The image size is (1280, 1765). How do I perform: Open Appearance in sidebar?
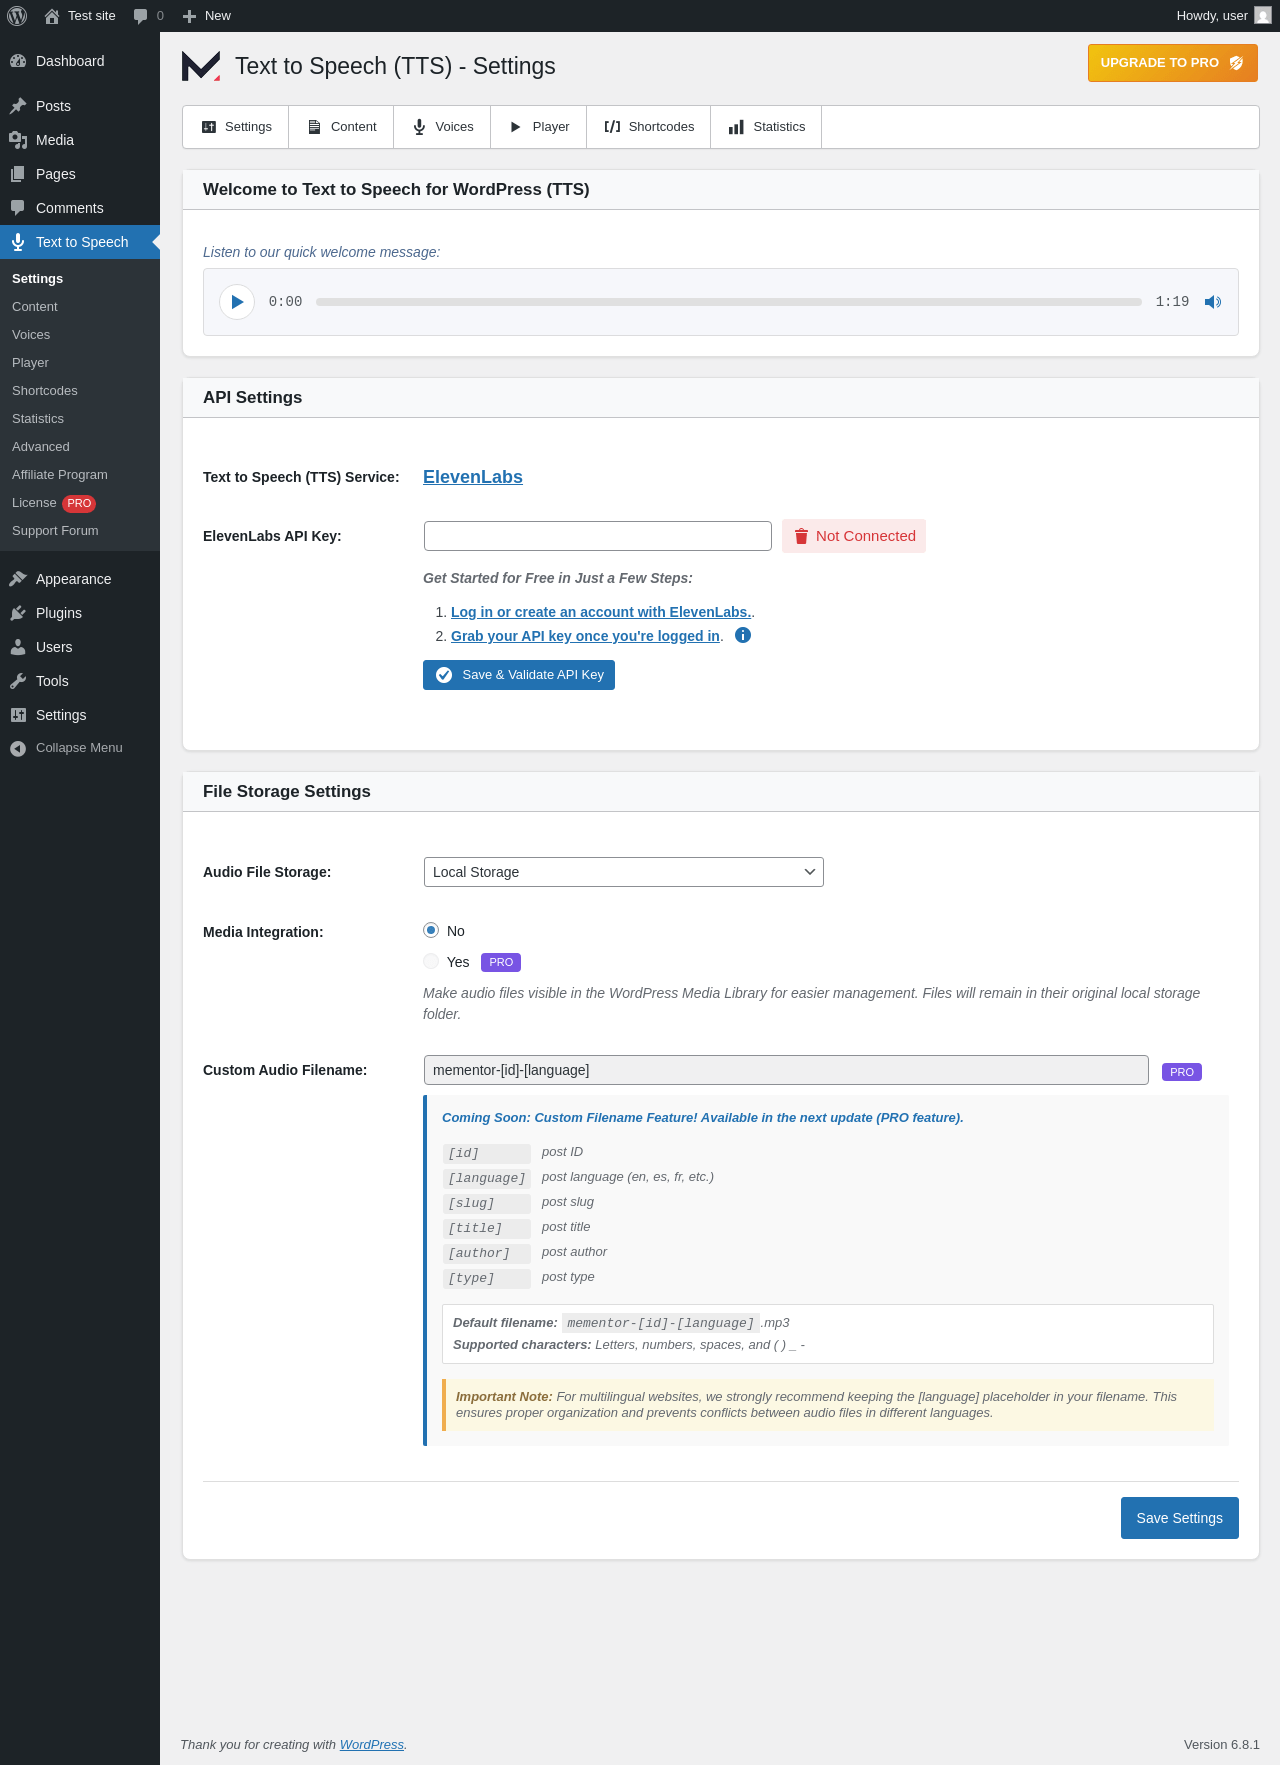click(x=80, y=579)
